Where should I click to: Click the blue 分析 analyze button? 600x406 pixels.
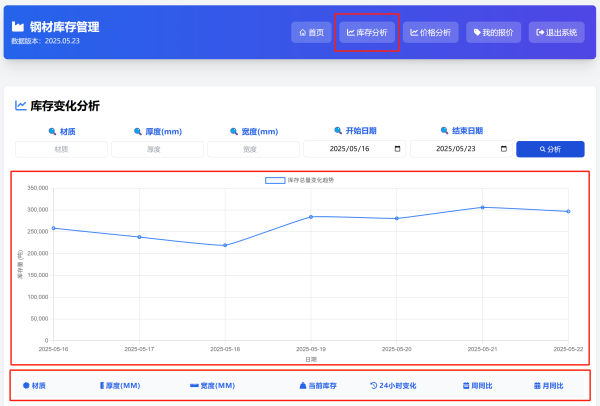550,149
